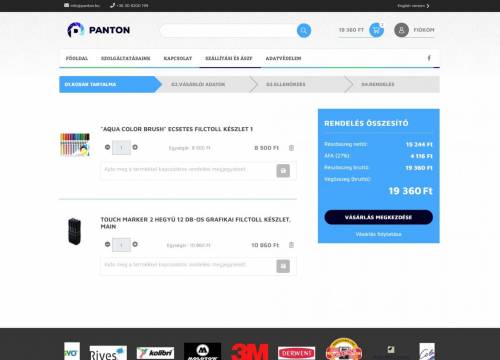Click the blue search magnifier button
This screenshot has height=360, width=500.
[x=304, y=31]
